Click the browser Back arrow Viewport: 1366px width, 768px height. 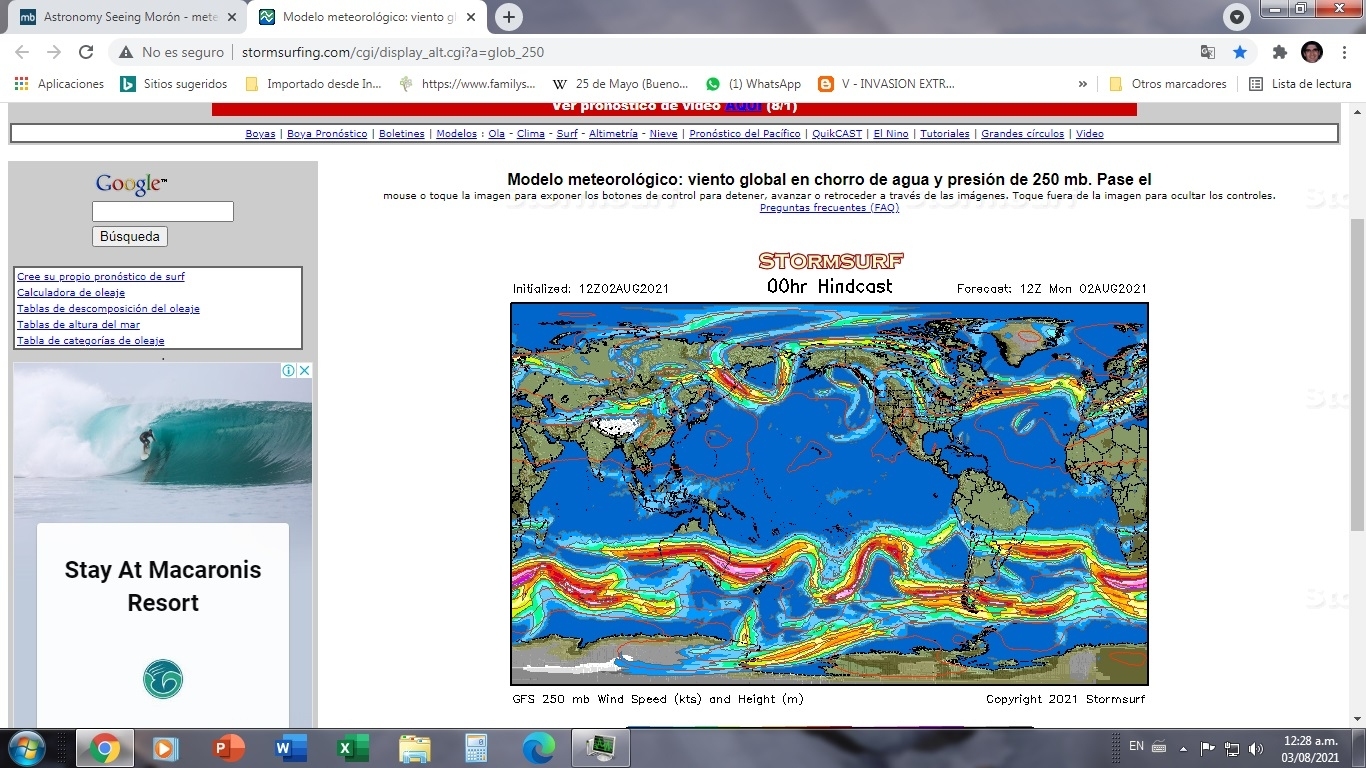tap(22, 52)
